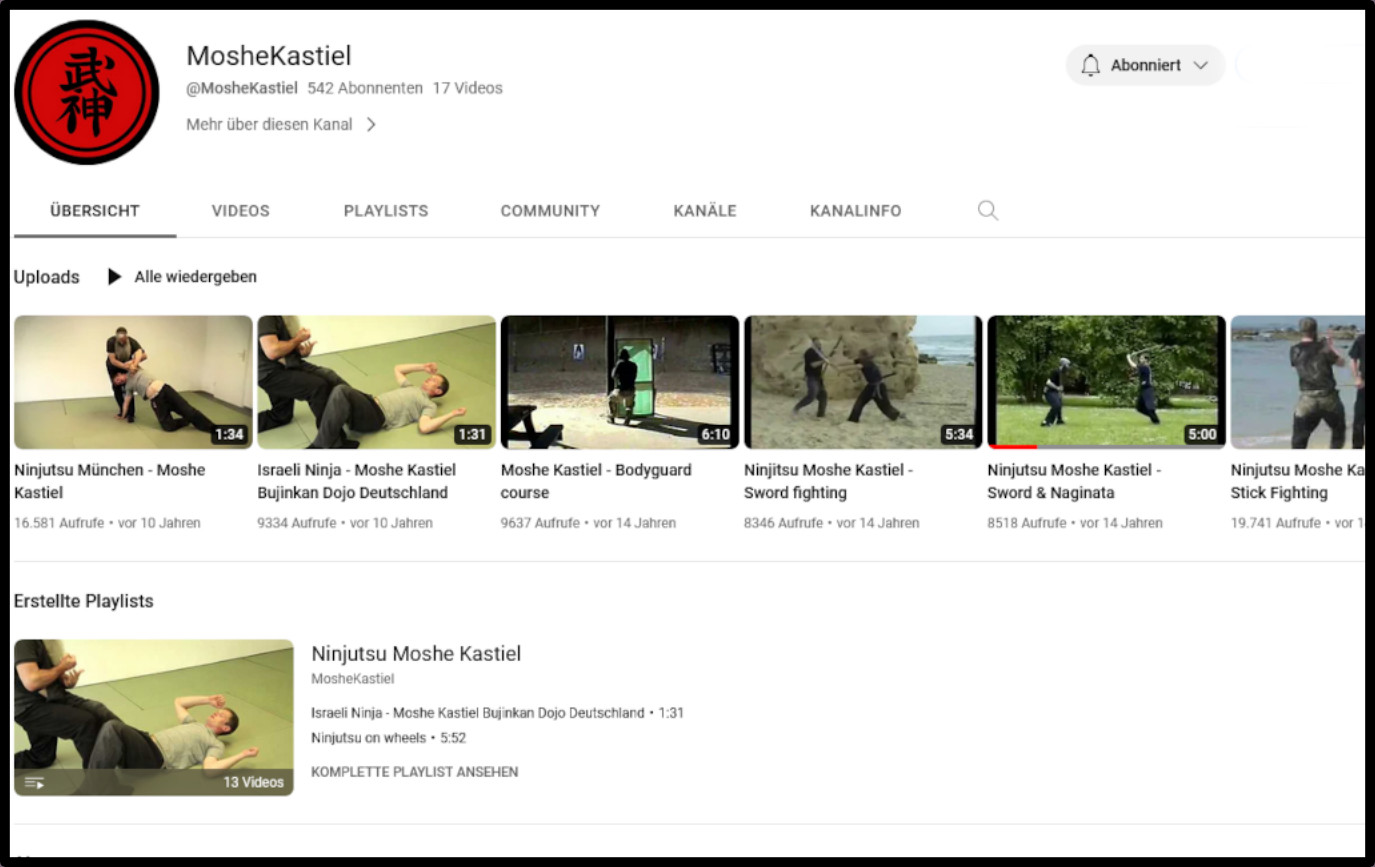Click the Uploads section heading
This screenshot has height=867, width=1375.
[47, 277]
